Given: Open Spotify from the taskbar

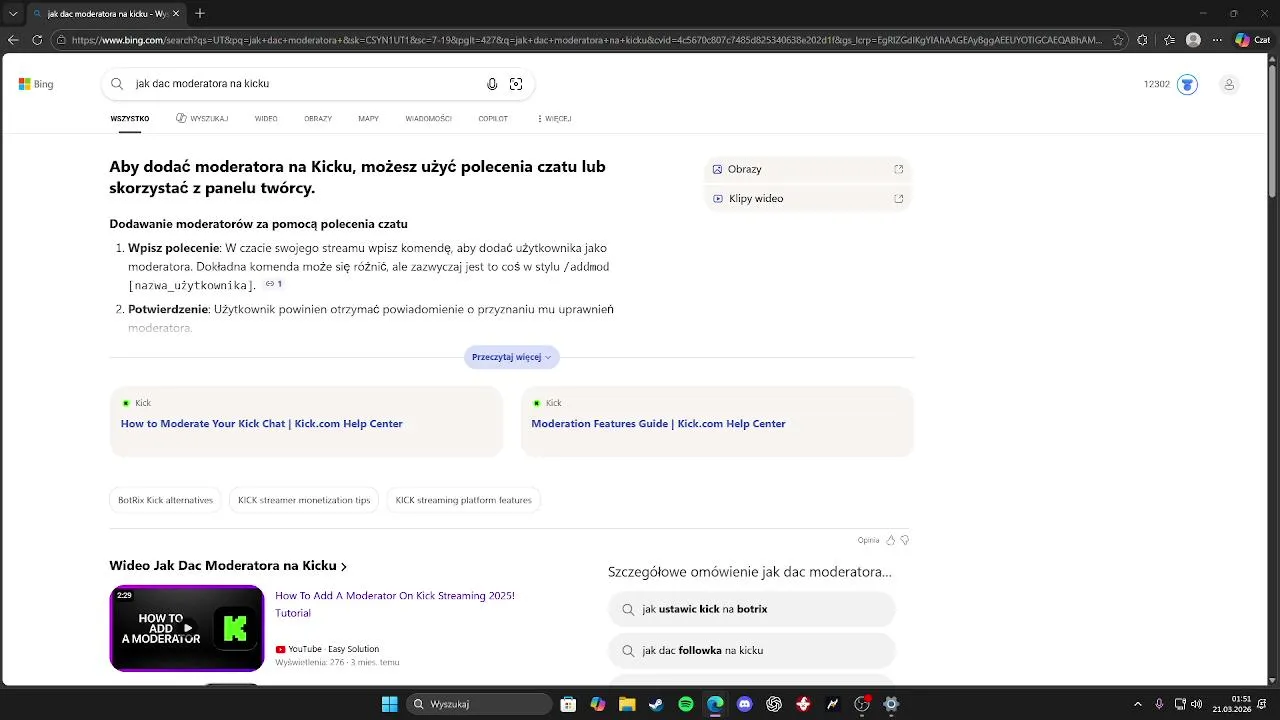Looking at the screenshot, I should tap(685, 704).
